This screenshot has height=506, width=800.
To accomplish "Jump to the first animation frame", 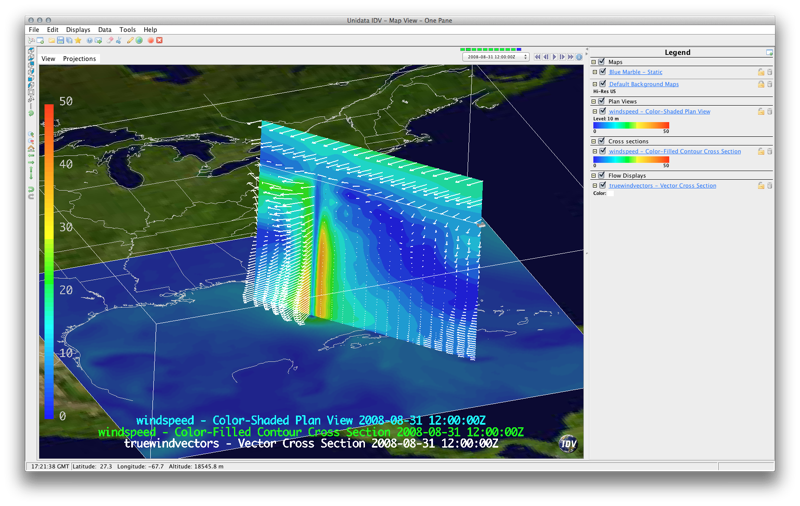I will 538,57.
